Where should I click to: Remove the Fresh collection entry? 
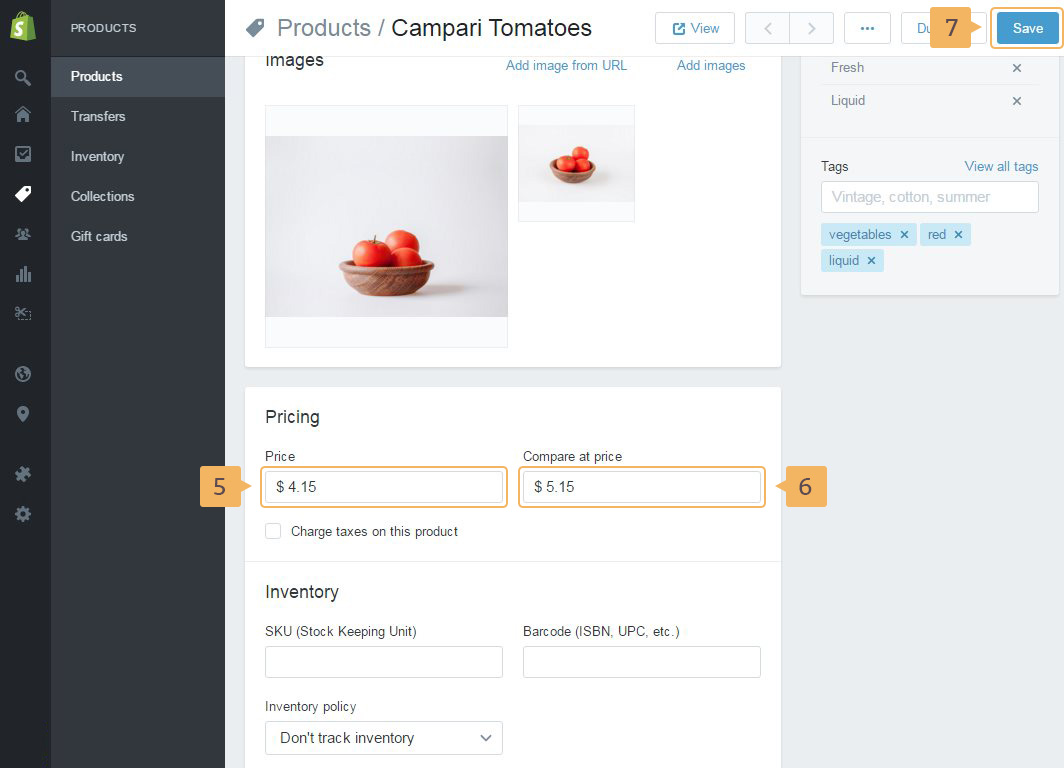[x=1017, y=68]
